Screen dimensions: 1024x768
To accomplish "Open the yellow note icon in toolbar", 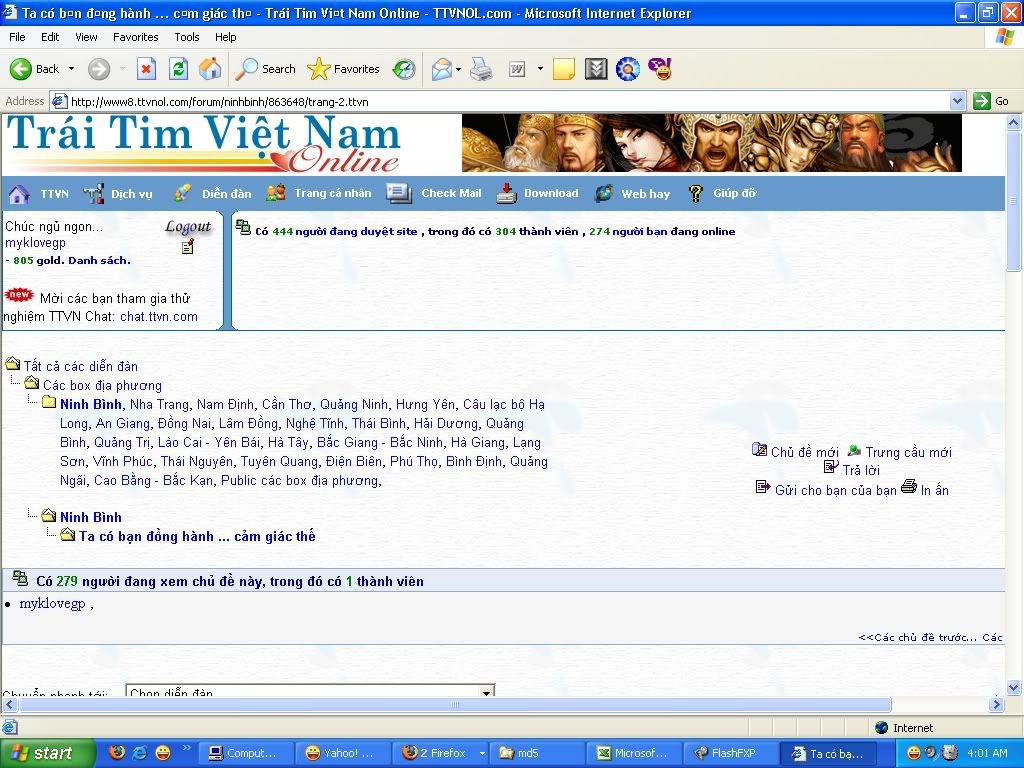I will pos(564,69).
